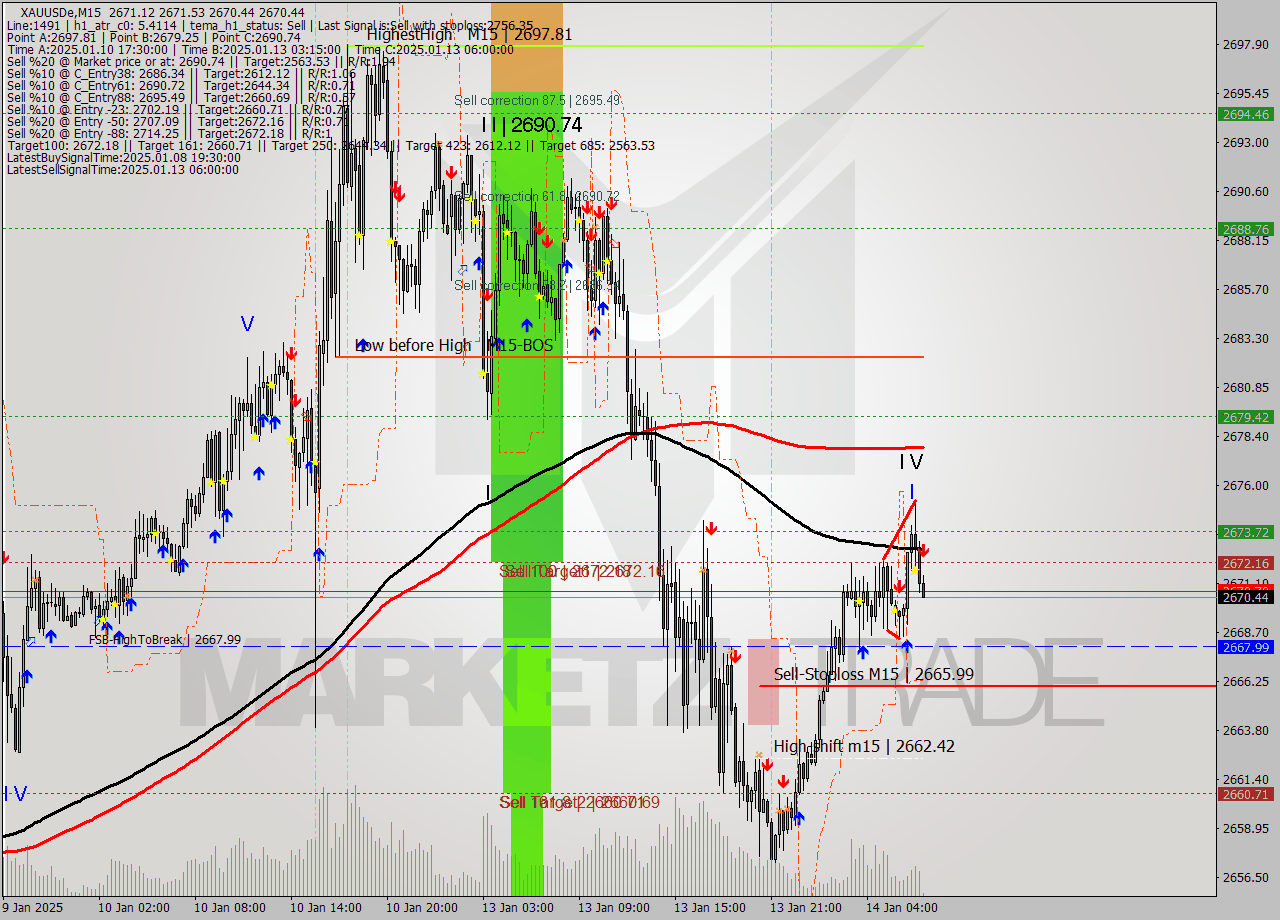1280x920 pixels.
Task: Select the LatestBuySignalTime header line
Action: pyautogui.click(x=123, y=157)
